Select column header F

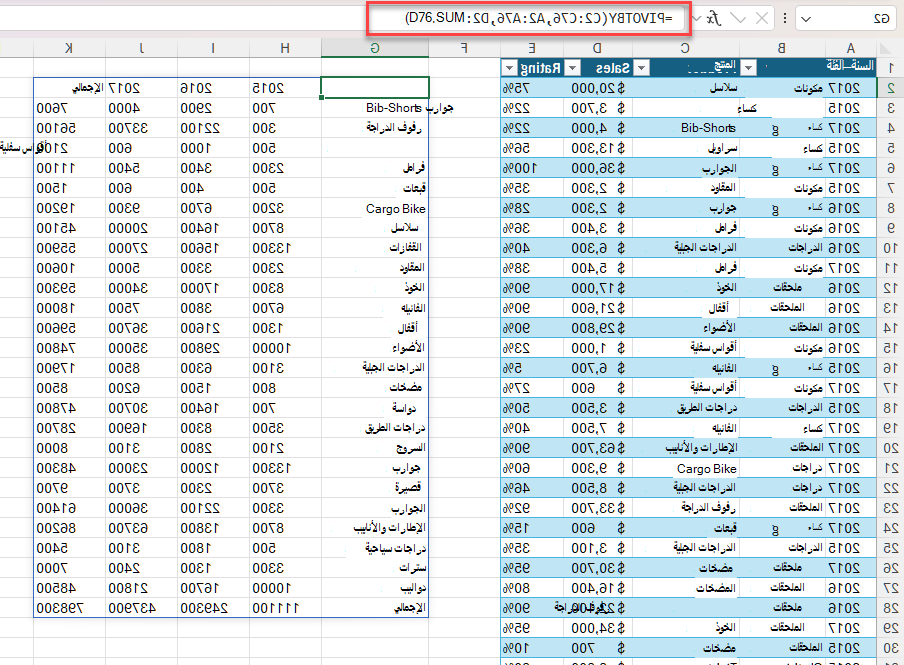click(464, 48)
